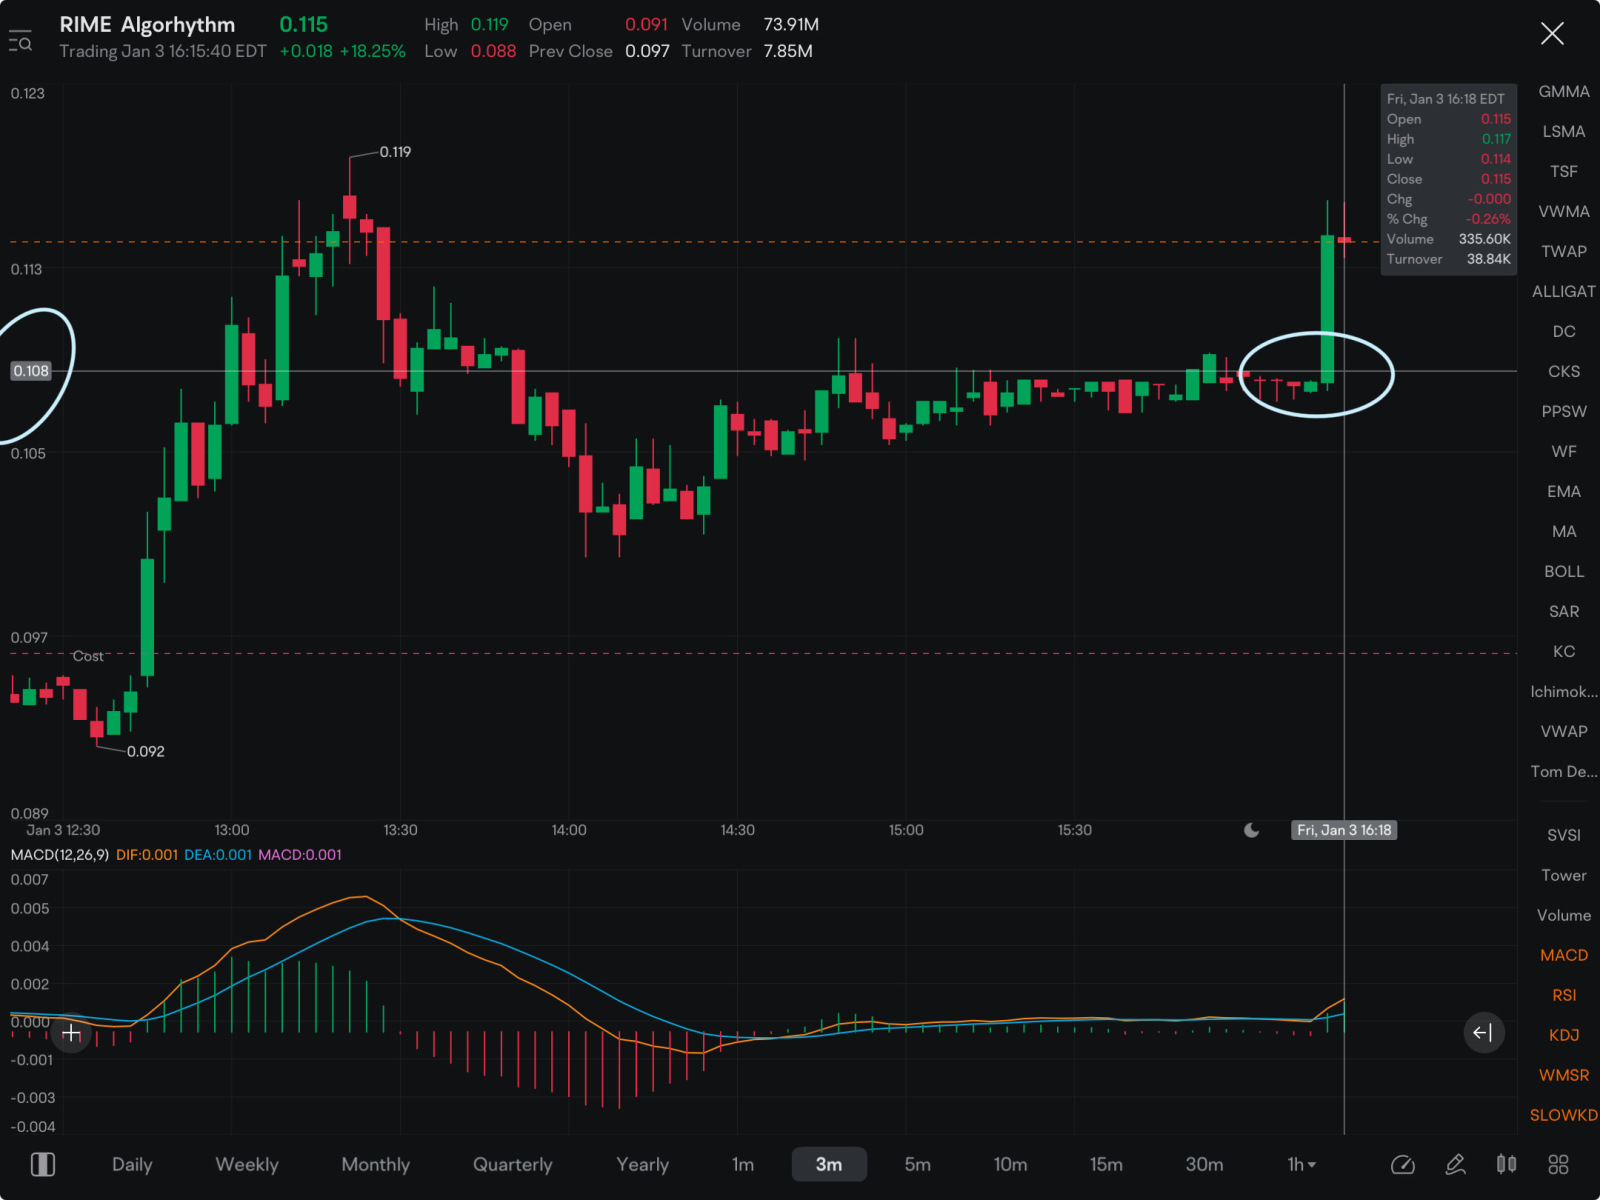Enable the WF indicator
Image resolution: width=1600 pixels, height=1200 pixels.
[x=1564, y=451]
